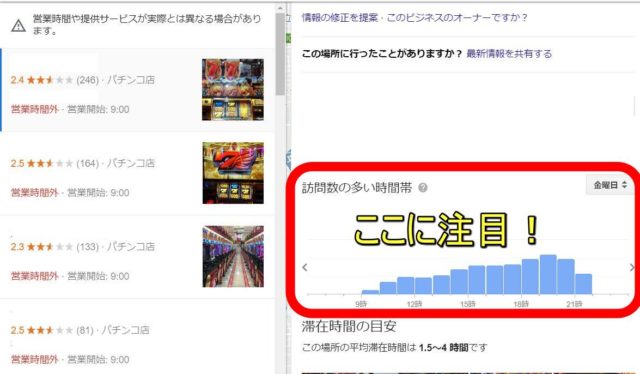Select the 2.5 rated listing with 164 reviews
The height and width of the screenshot is (374, 640).
point(138,174)
